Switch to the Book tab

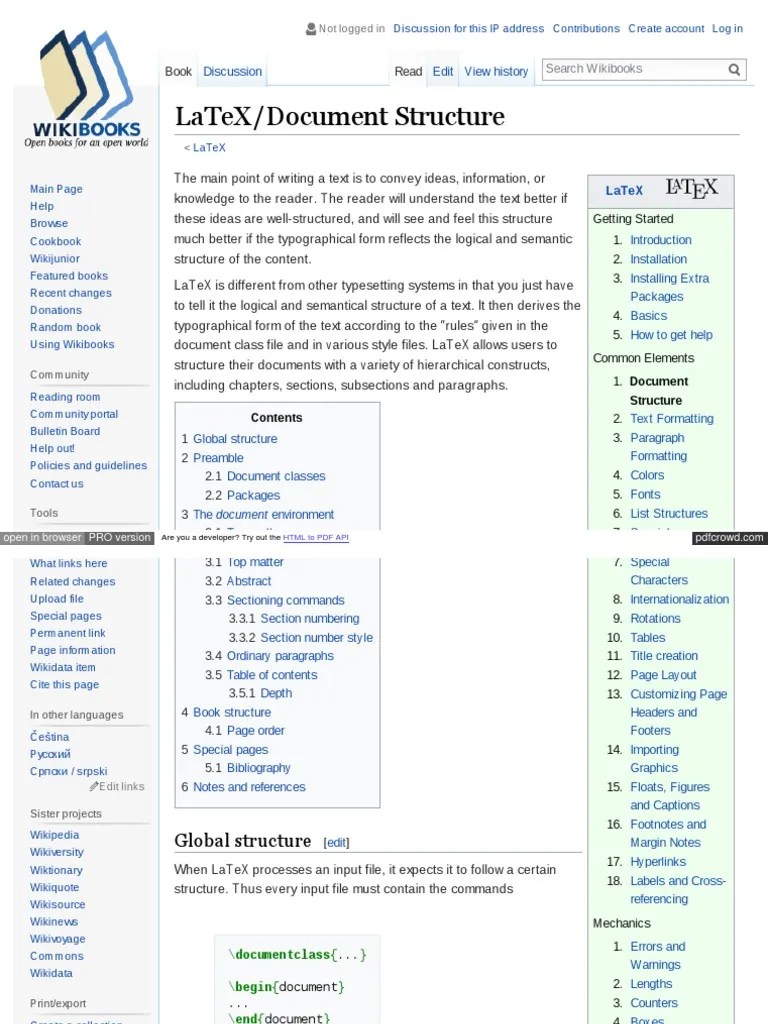178,71
